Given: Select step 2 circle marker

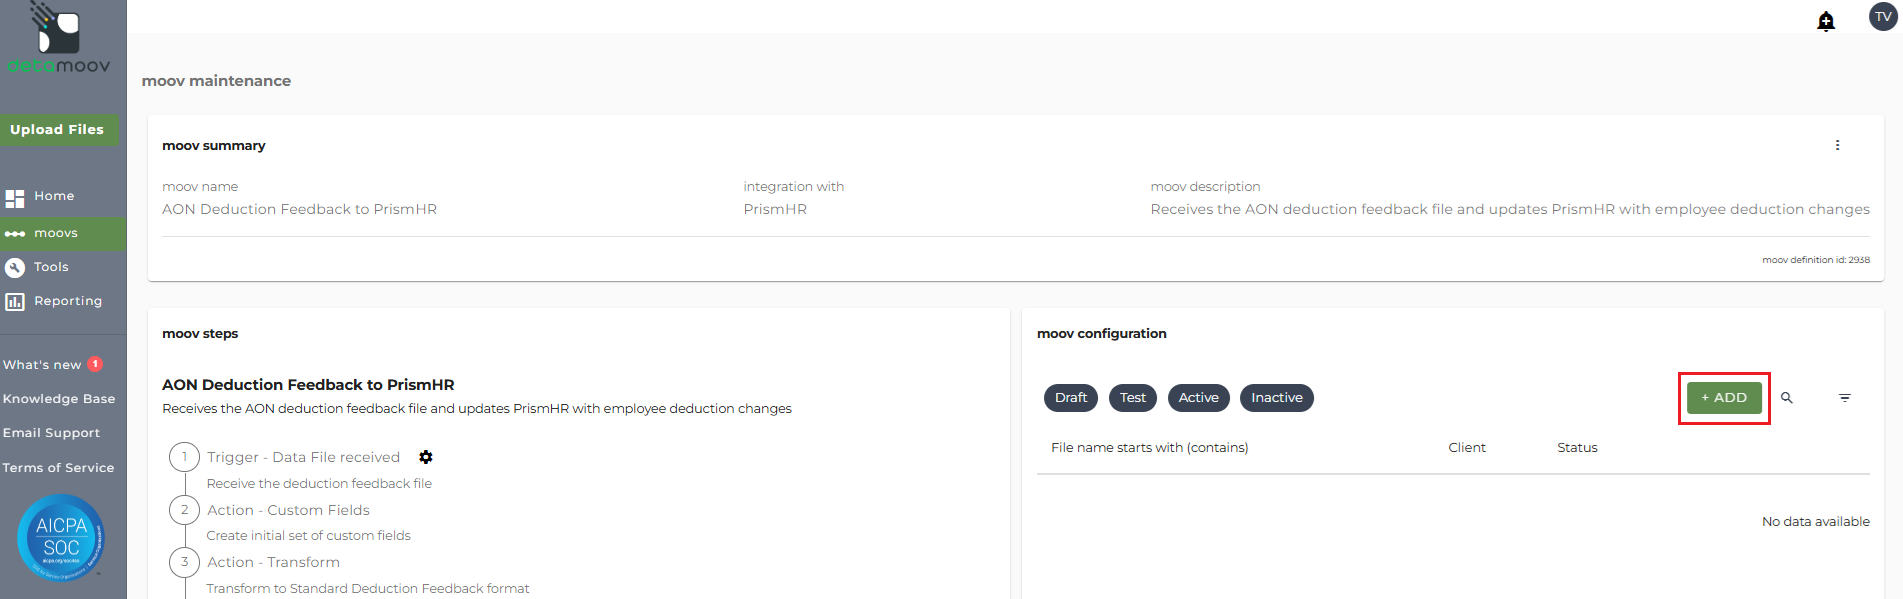Looking at the screenshot, I should 184,510.
